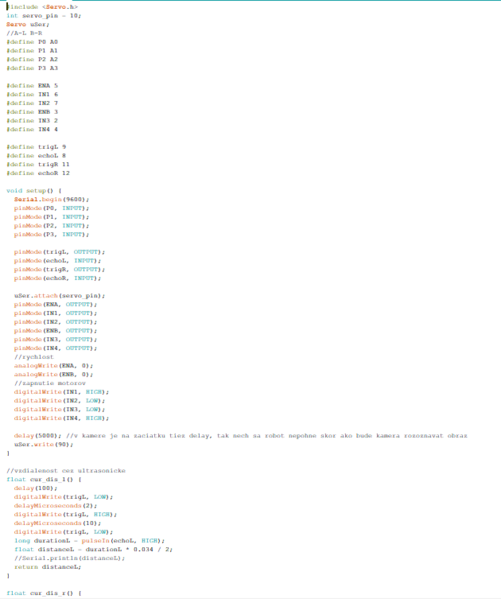501x599 pixels.
Task: Click the '#define IN4 4' line
Action: [32, 130]
